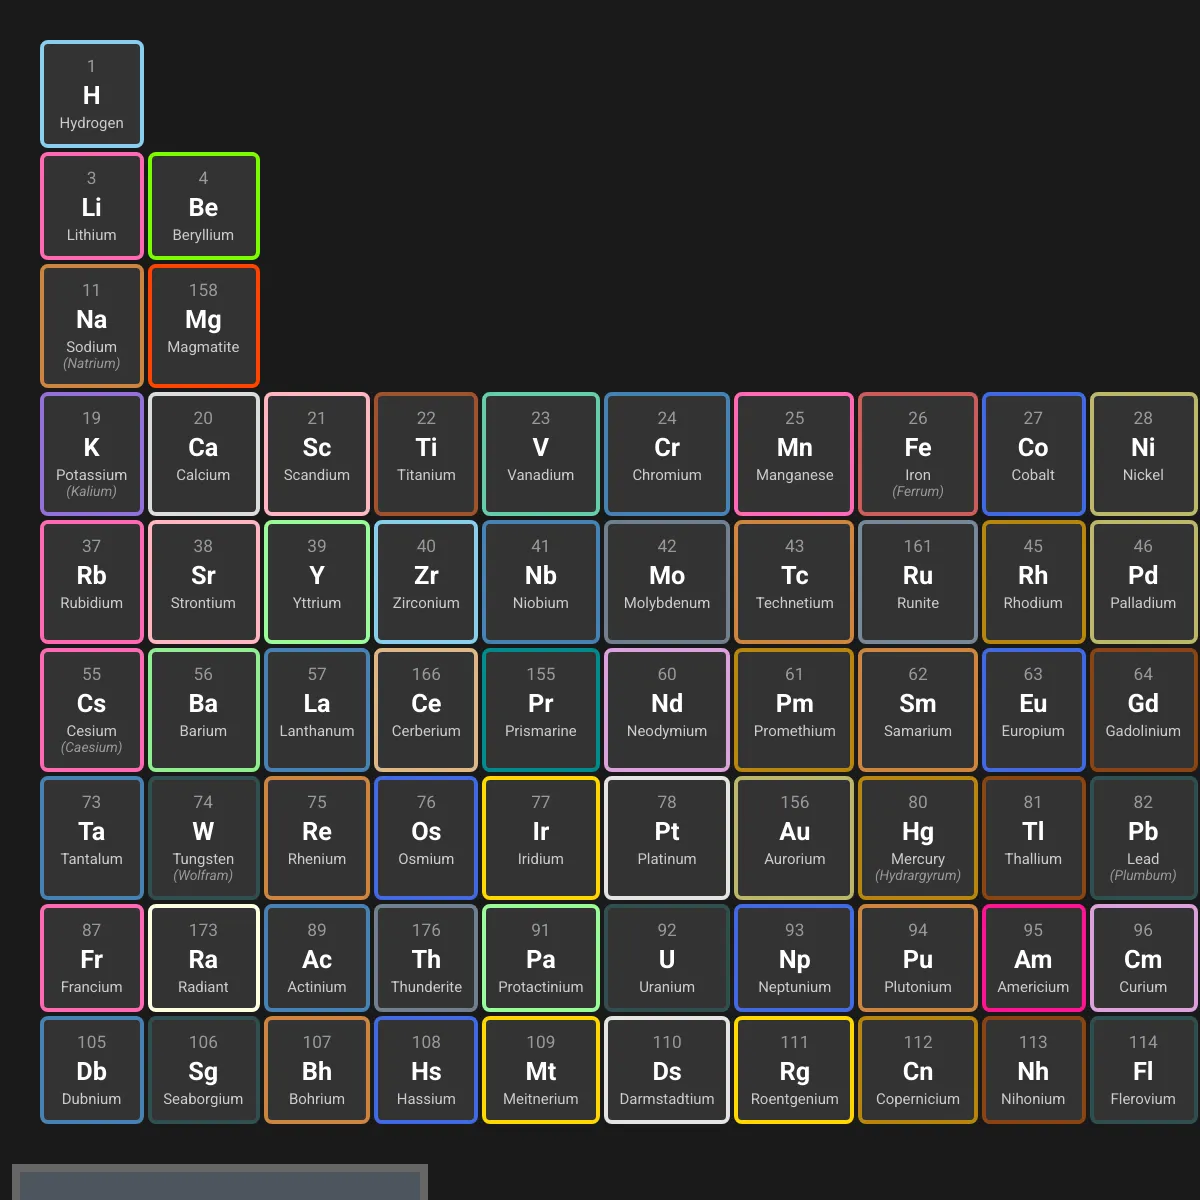The width and height of the screenshot is (1200, 1200).
Task: Click the Beryllium tile with green border
Action: [x=204, y=206]
